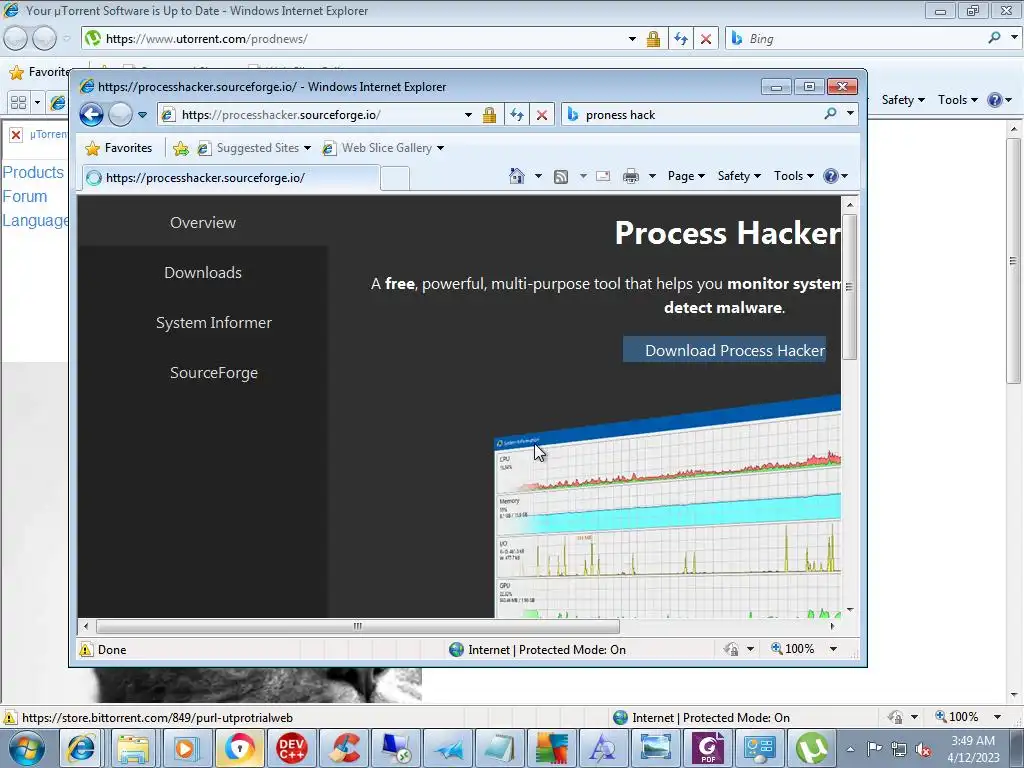Viewport: 1024px width, 768px height.
Task: Open the Tools menu in front window
Action: pyautogui.click(x=793, y=176)
